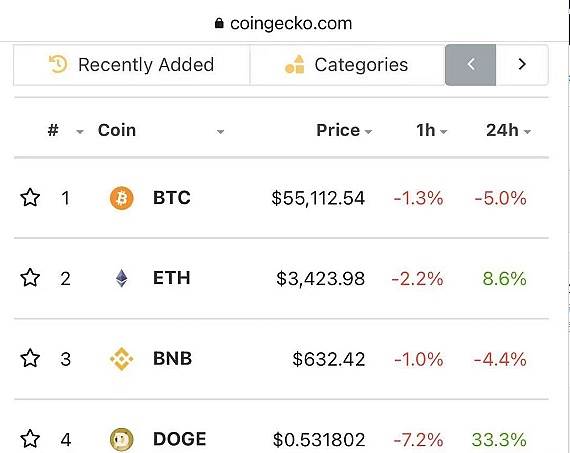Image resolution: width=570 pixels, height=453 pixels.
Task: Click the Recently Added clock icon
Action: coord(58,64)
